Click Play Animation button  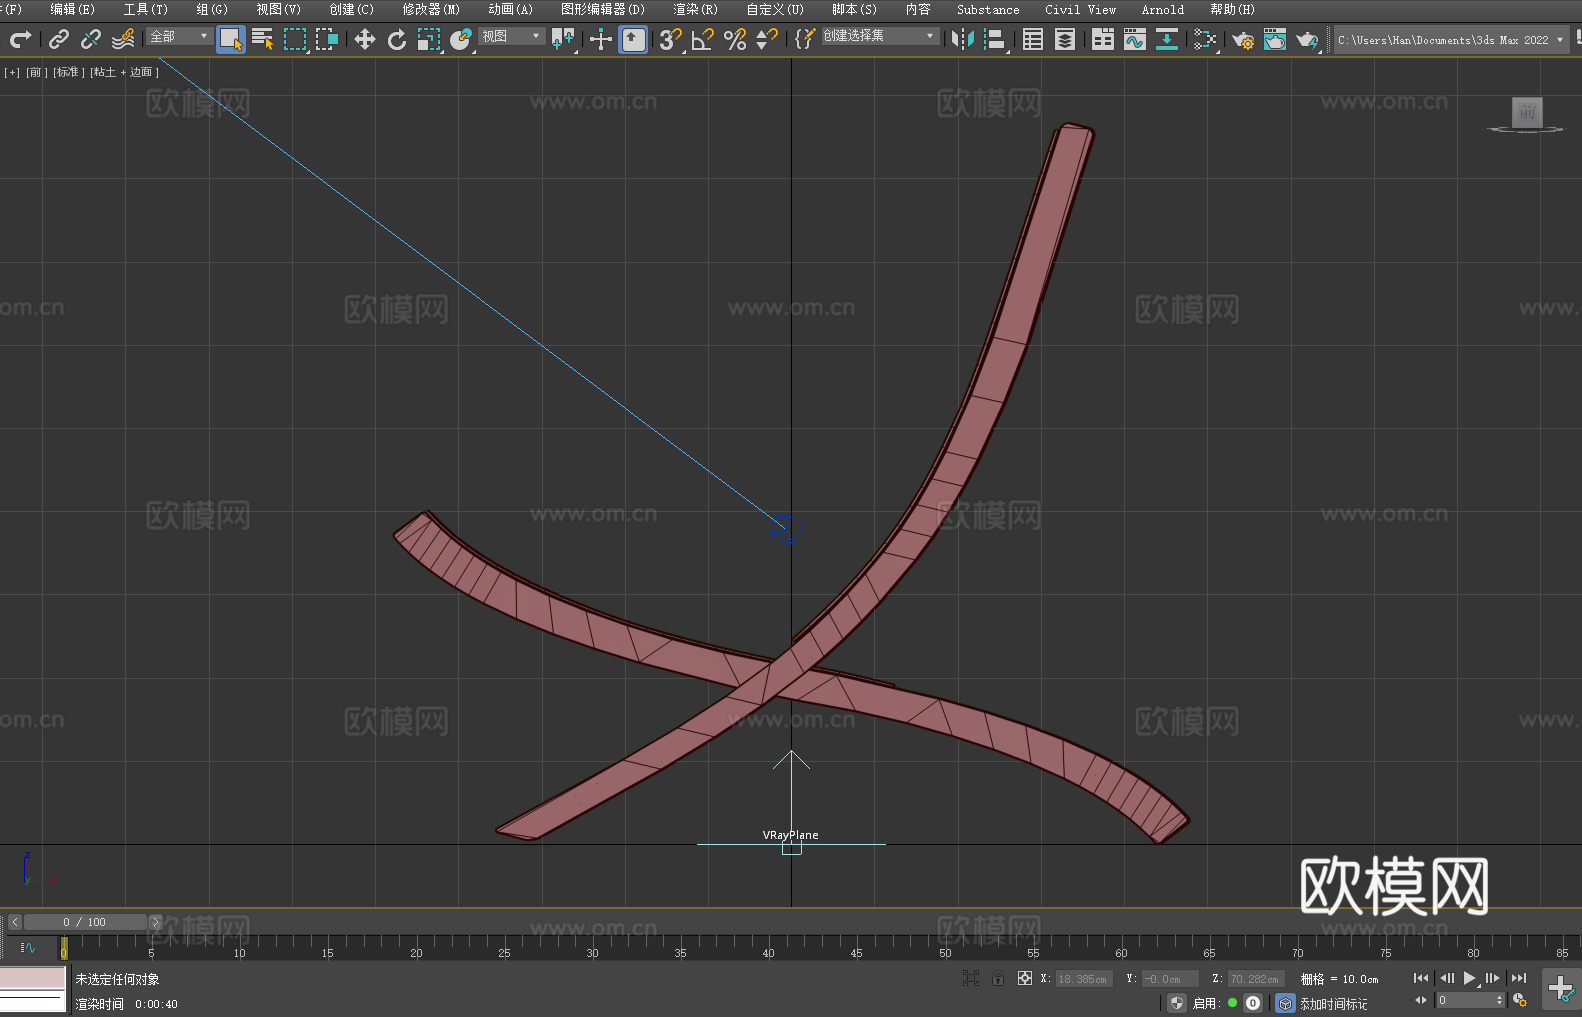(1469, 978)
